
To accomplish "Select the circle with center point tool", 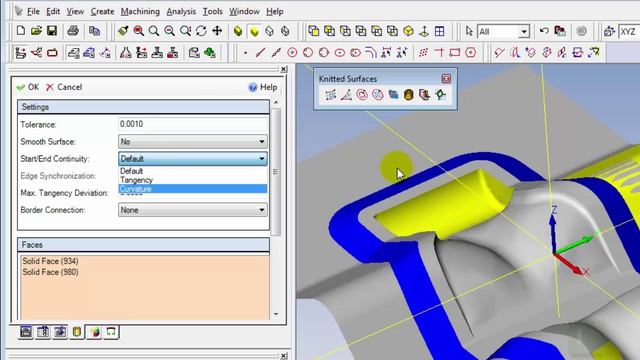I will 292,53.
